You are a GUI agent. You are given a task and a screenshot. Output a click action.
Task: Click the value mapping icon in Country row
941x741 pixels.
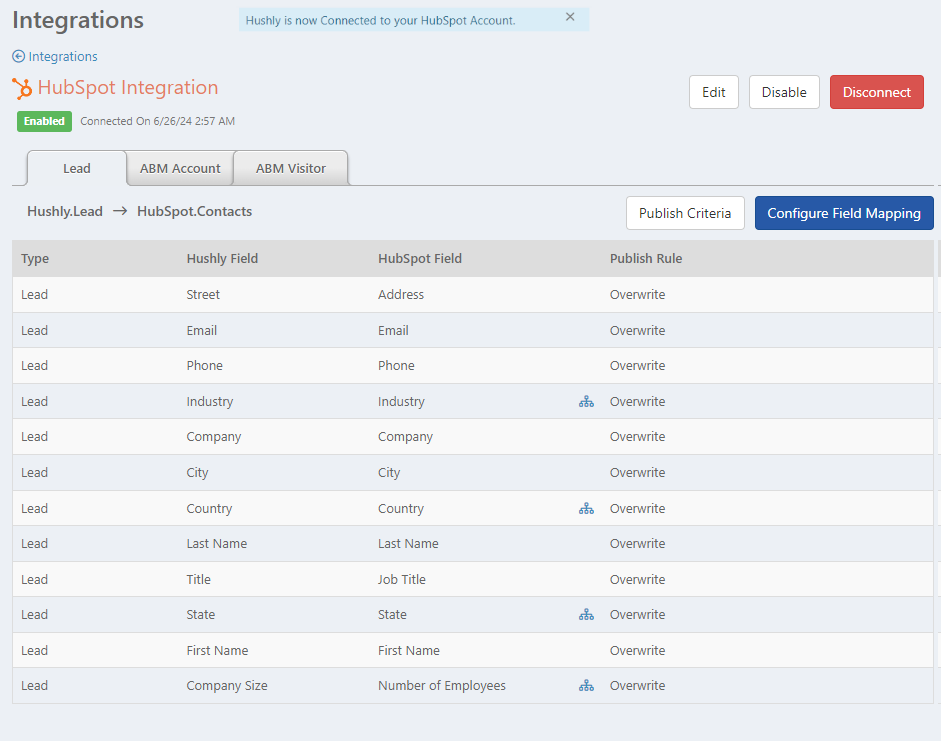point(586,509)
